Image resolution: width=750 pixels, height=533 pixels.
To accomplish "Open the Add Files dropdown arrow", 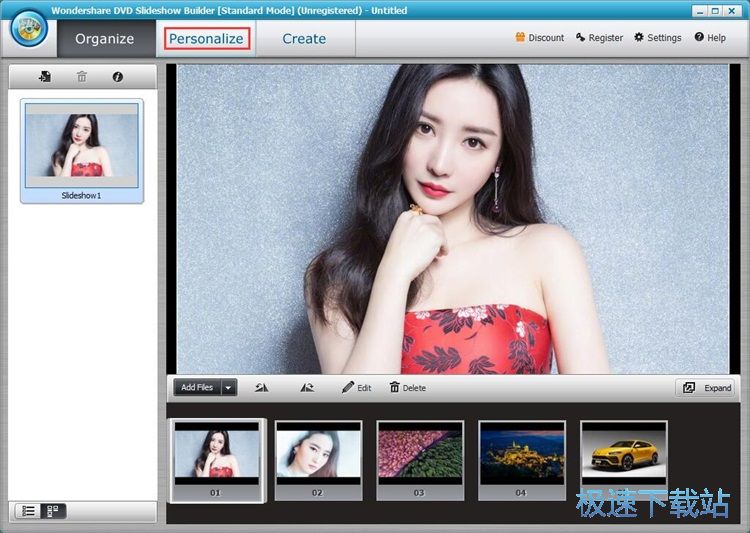I will (x=228, y=388).
